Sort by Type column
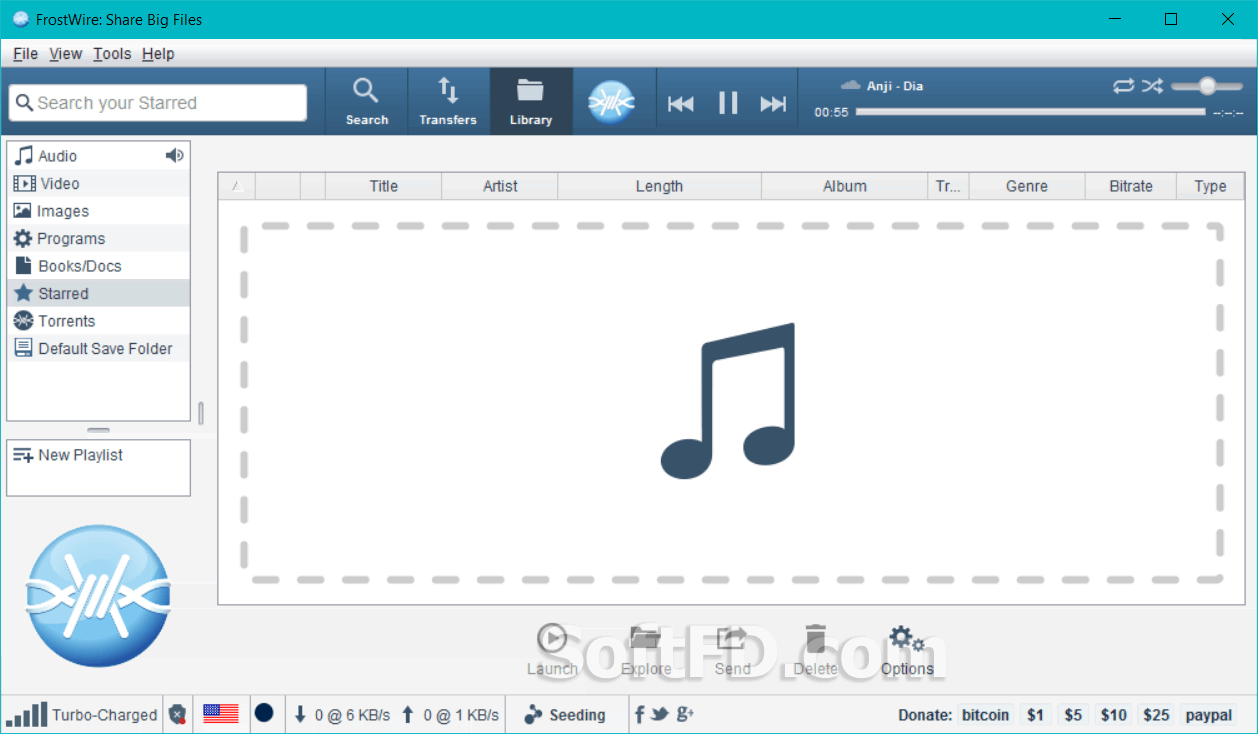This screenshot has height=734, width=1258. pos(1210,186)
